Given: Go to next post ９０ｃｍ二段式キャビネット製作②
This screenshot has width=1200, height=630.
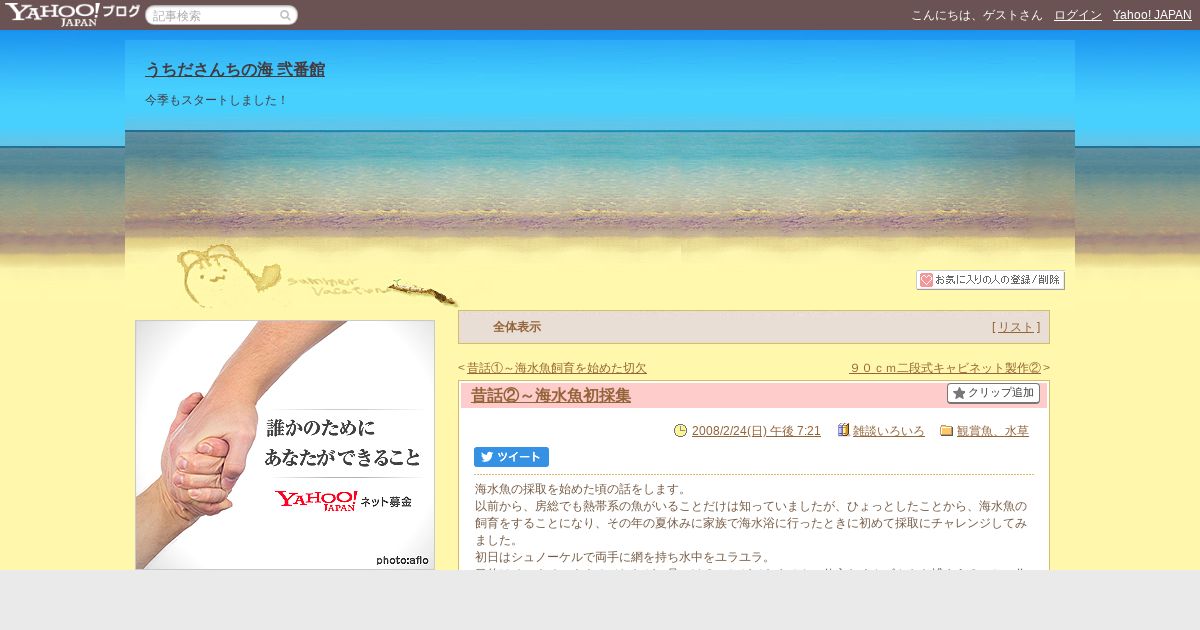Looking at the screenshot, I should point(945,368).
